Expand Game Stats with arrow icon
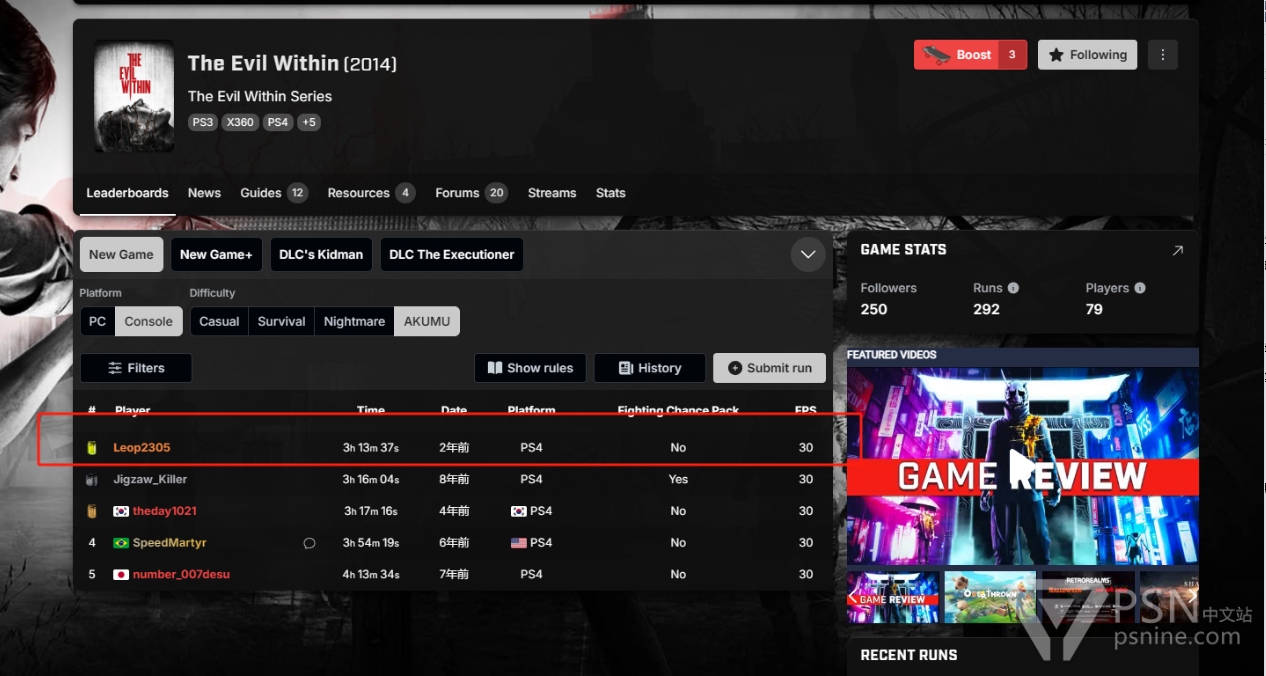Viewport: 1266px width, 676px height. 1177,250
